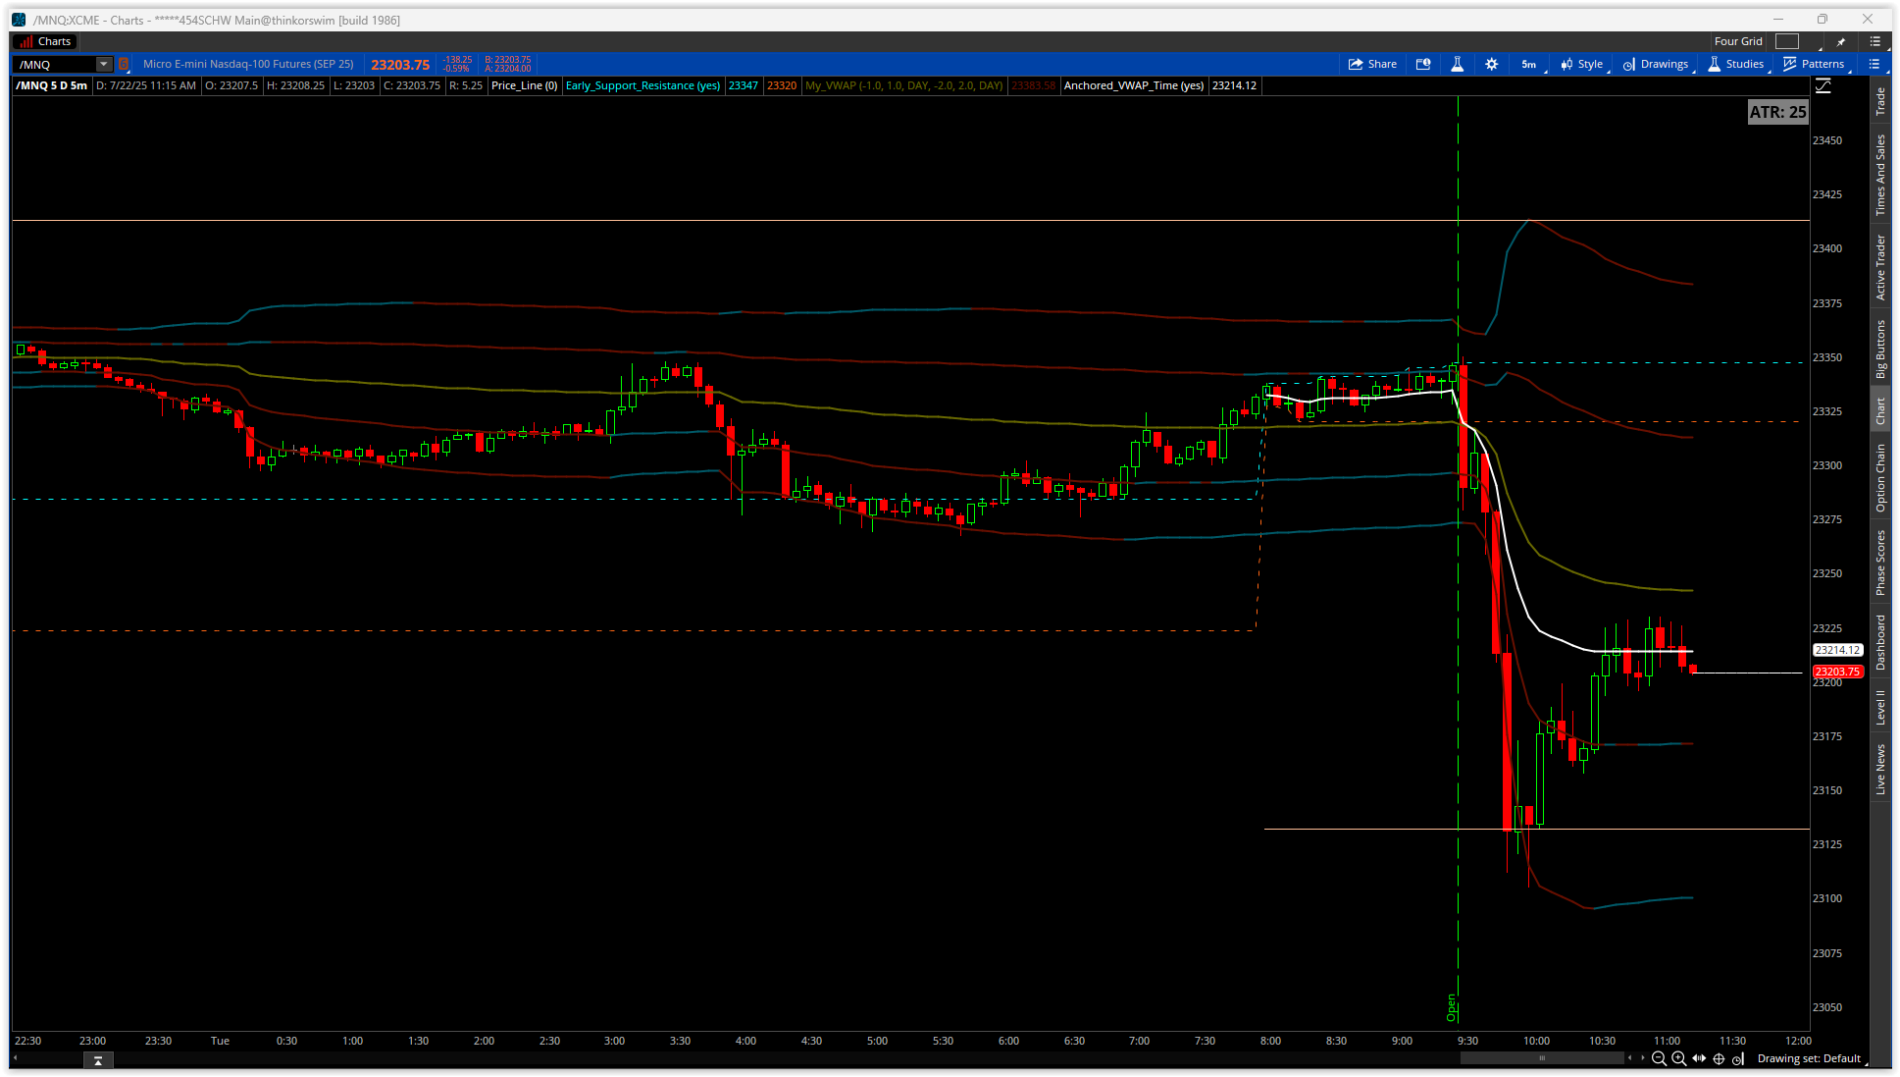The height and width of the screenshot is (1077, 1900).
Task: Zoom out using the magnifier minus icon
Action: point(1659,1058)
